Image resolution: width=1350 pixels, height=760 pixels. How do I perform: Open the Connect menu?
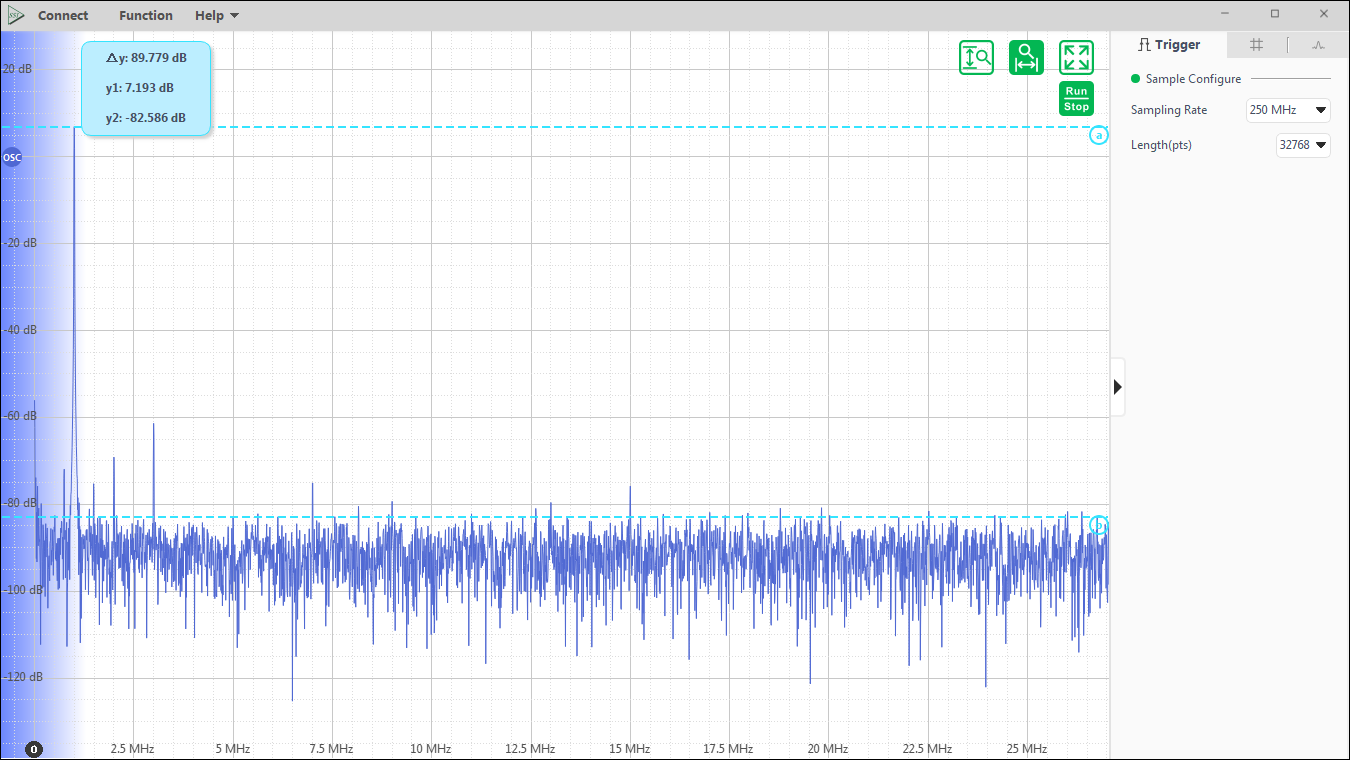tap(63, 15)
